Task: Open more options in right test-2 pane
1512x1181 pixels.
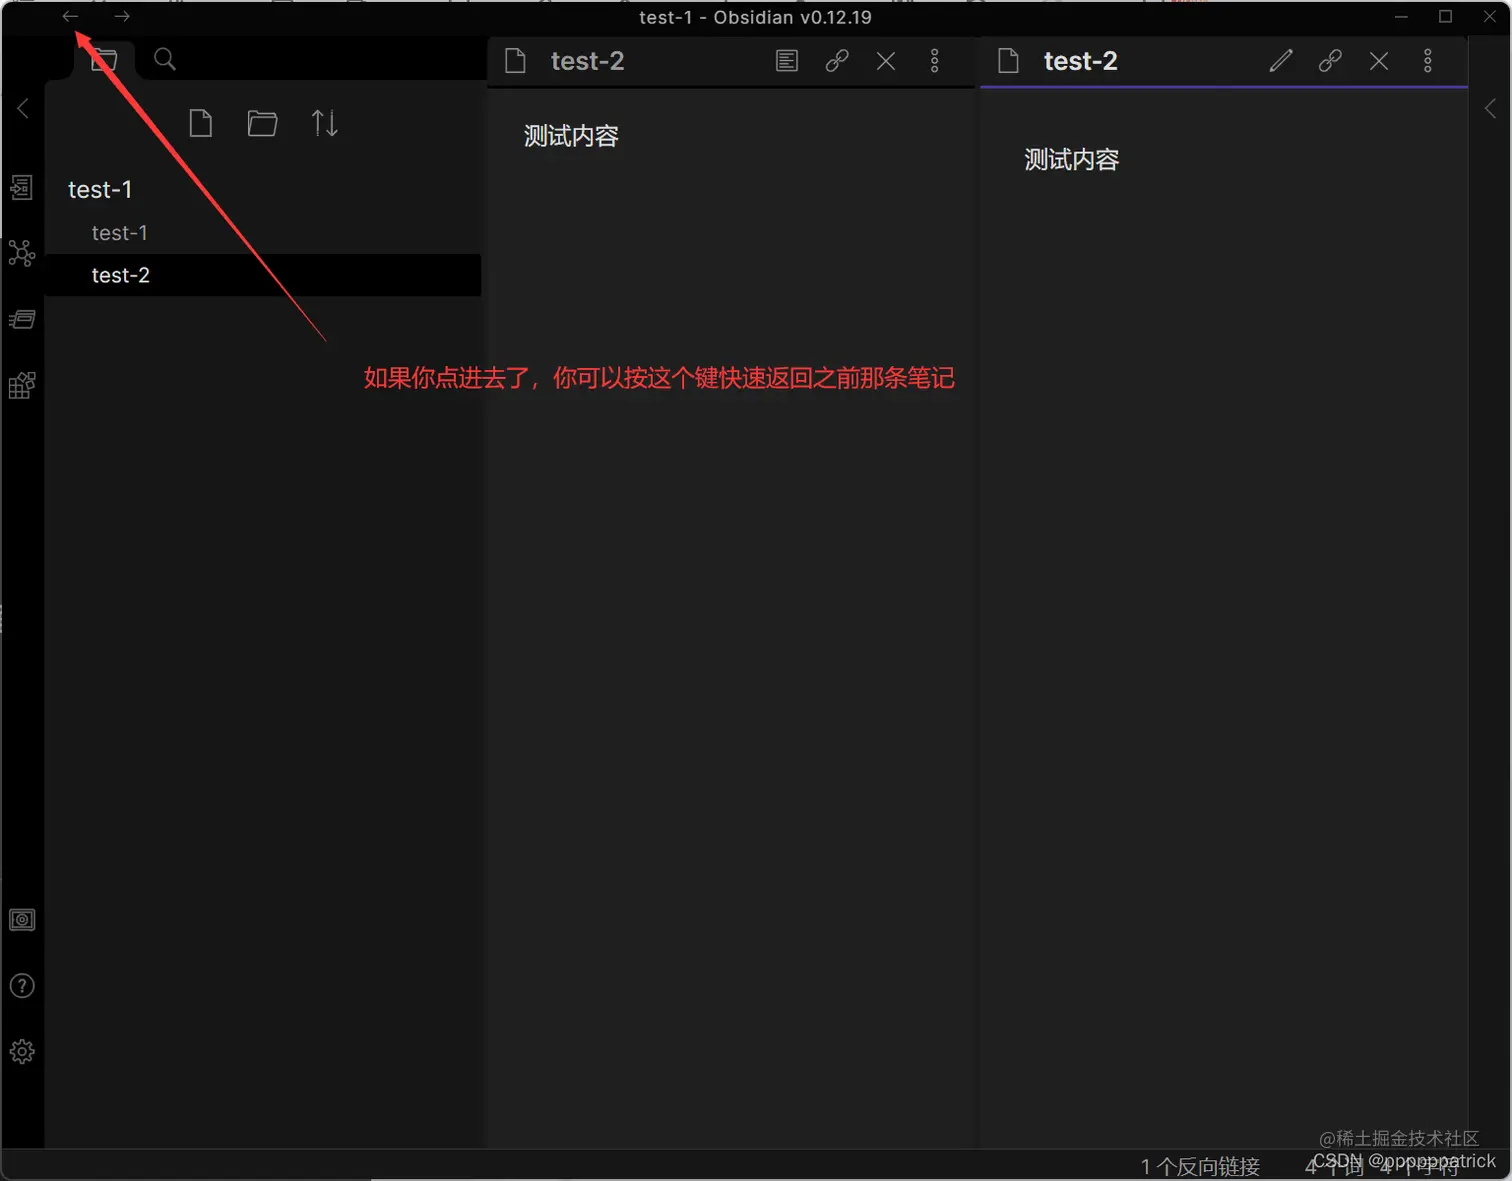Action: (1428, 61)
